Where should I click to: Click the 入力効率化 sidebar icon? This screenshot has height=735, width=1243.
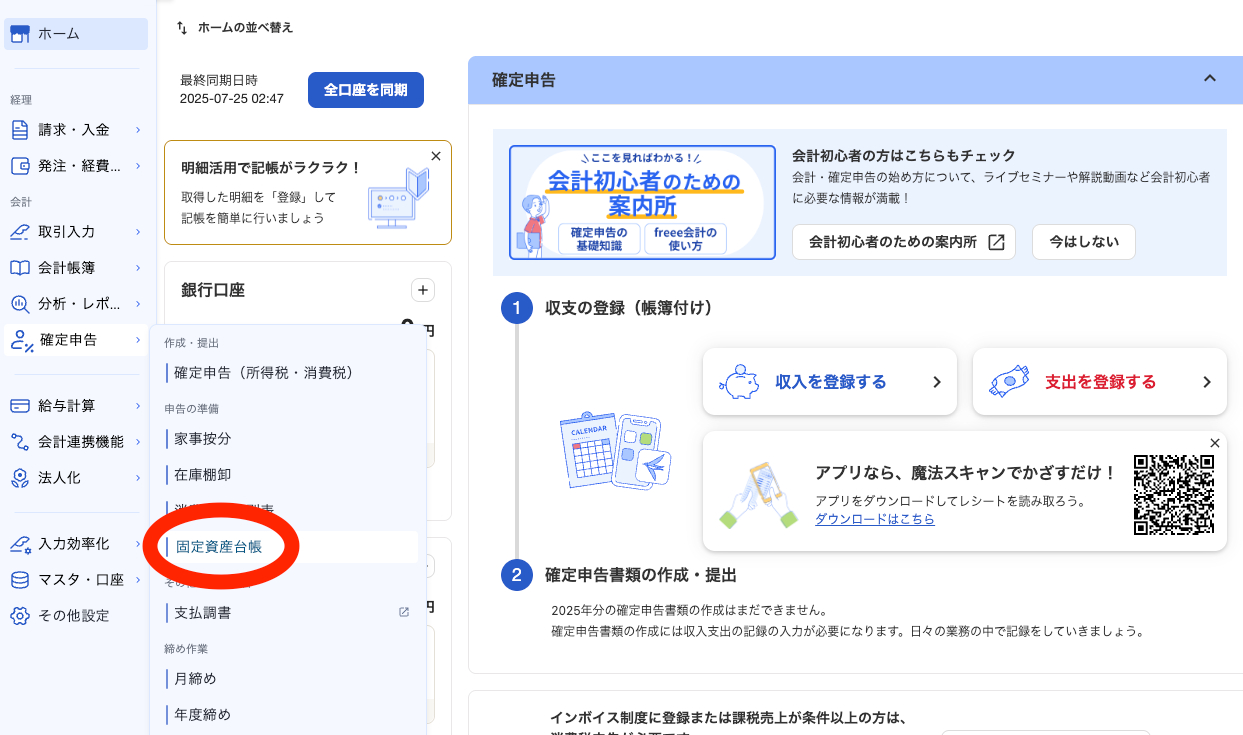pos(19,543)
